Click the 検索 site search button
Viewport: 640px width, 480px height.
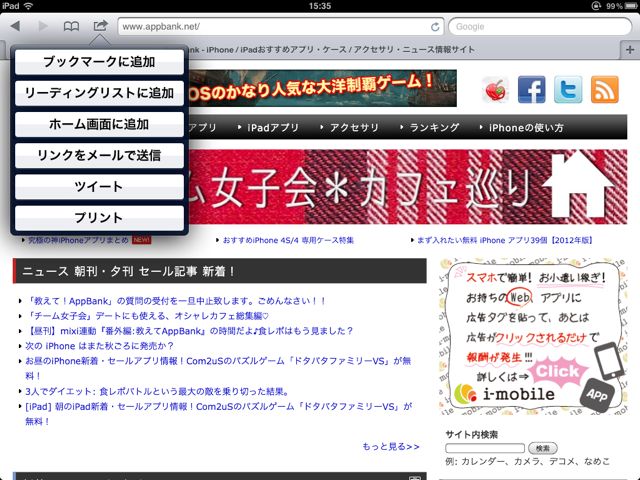pos(542,448)
